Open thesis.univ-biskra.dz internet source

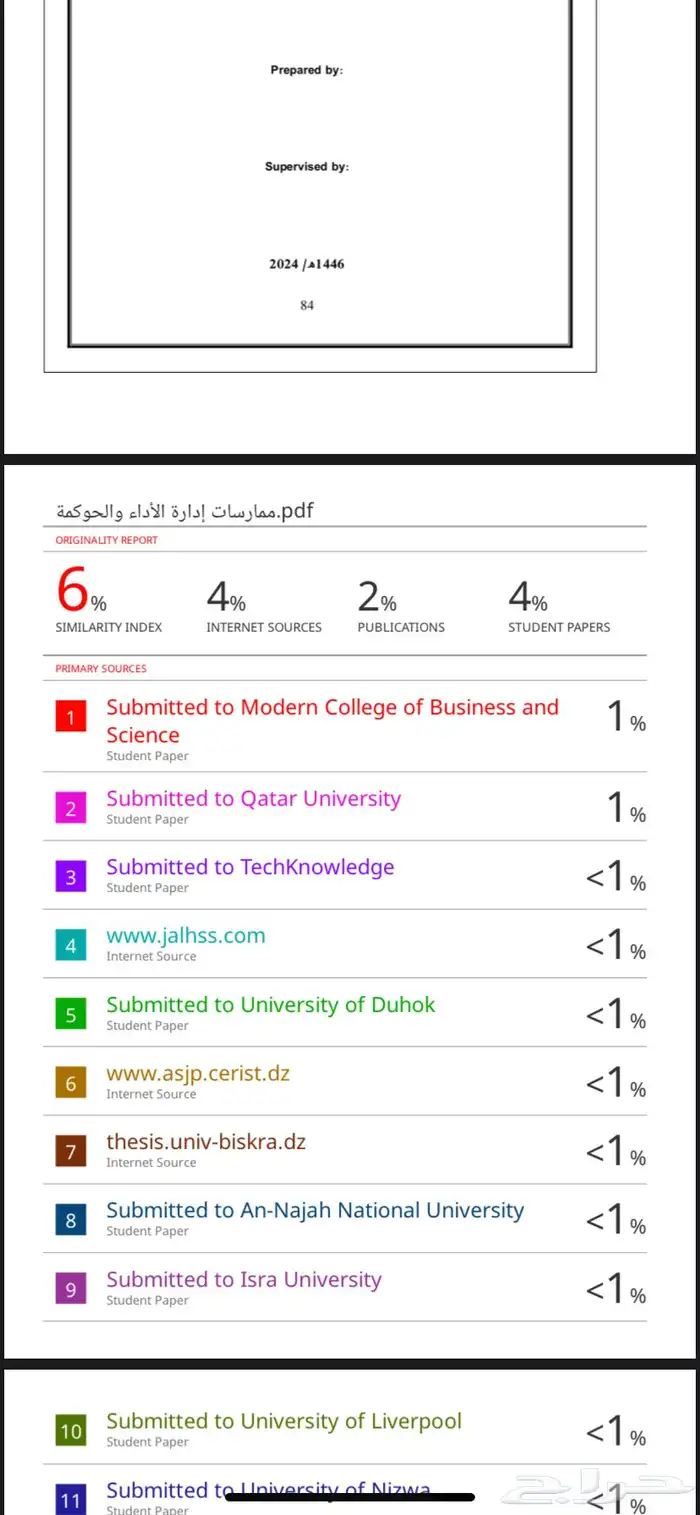pos(206,1141)
